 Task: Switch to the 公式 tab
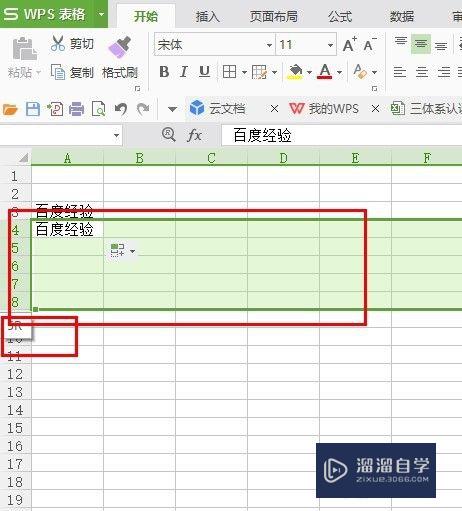(x=340, y=16)
